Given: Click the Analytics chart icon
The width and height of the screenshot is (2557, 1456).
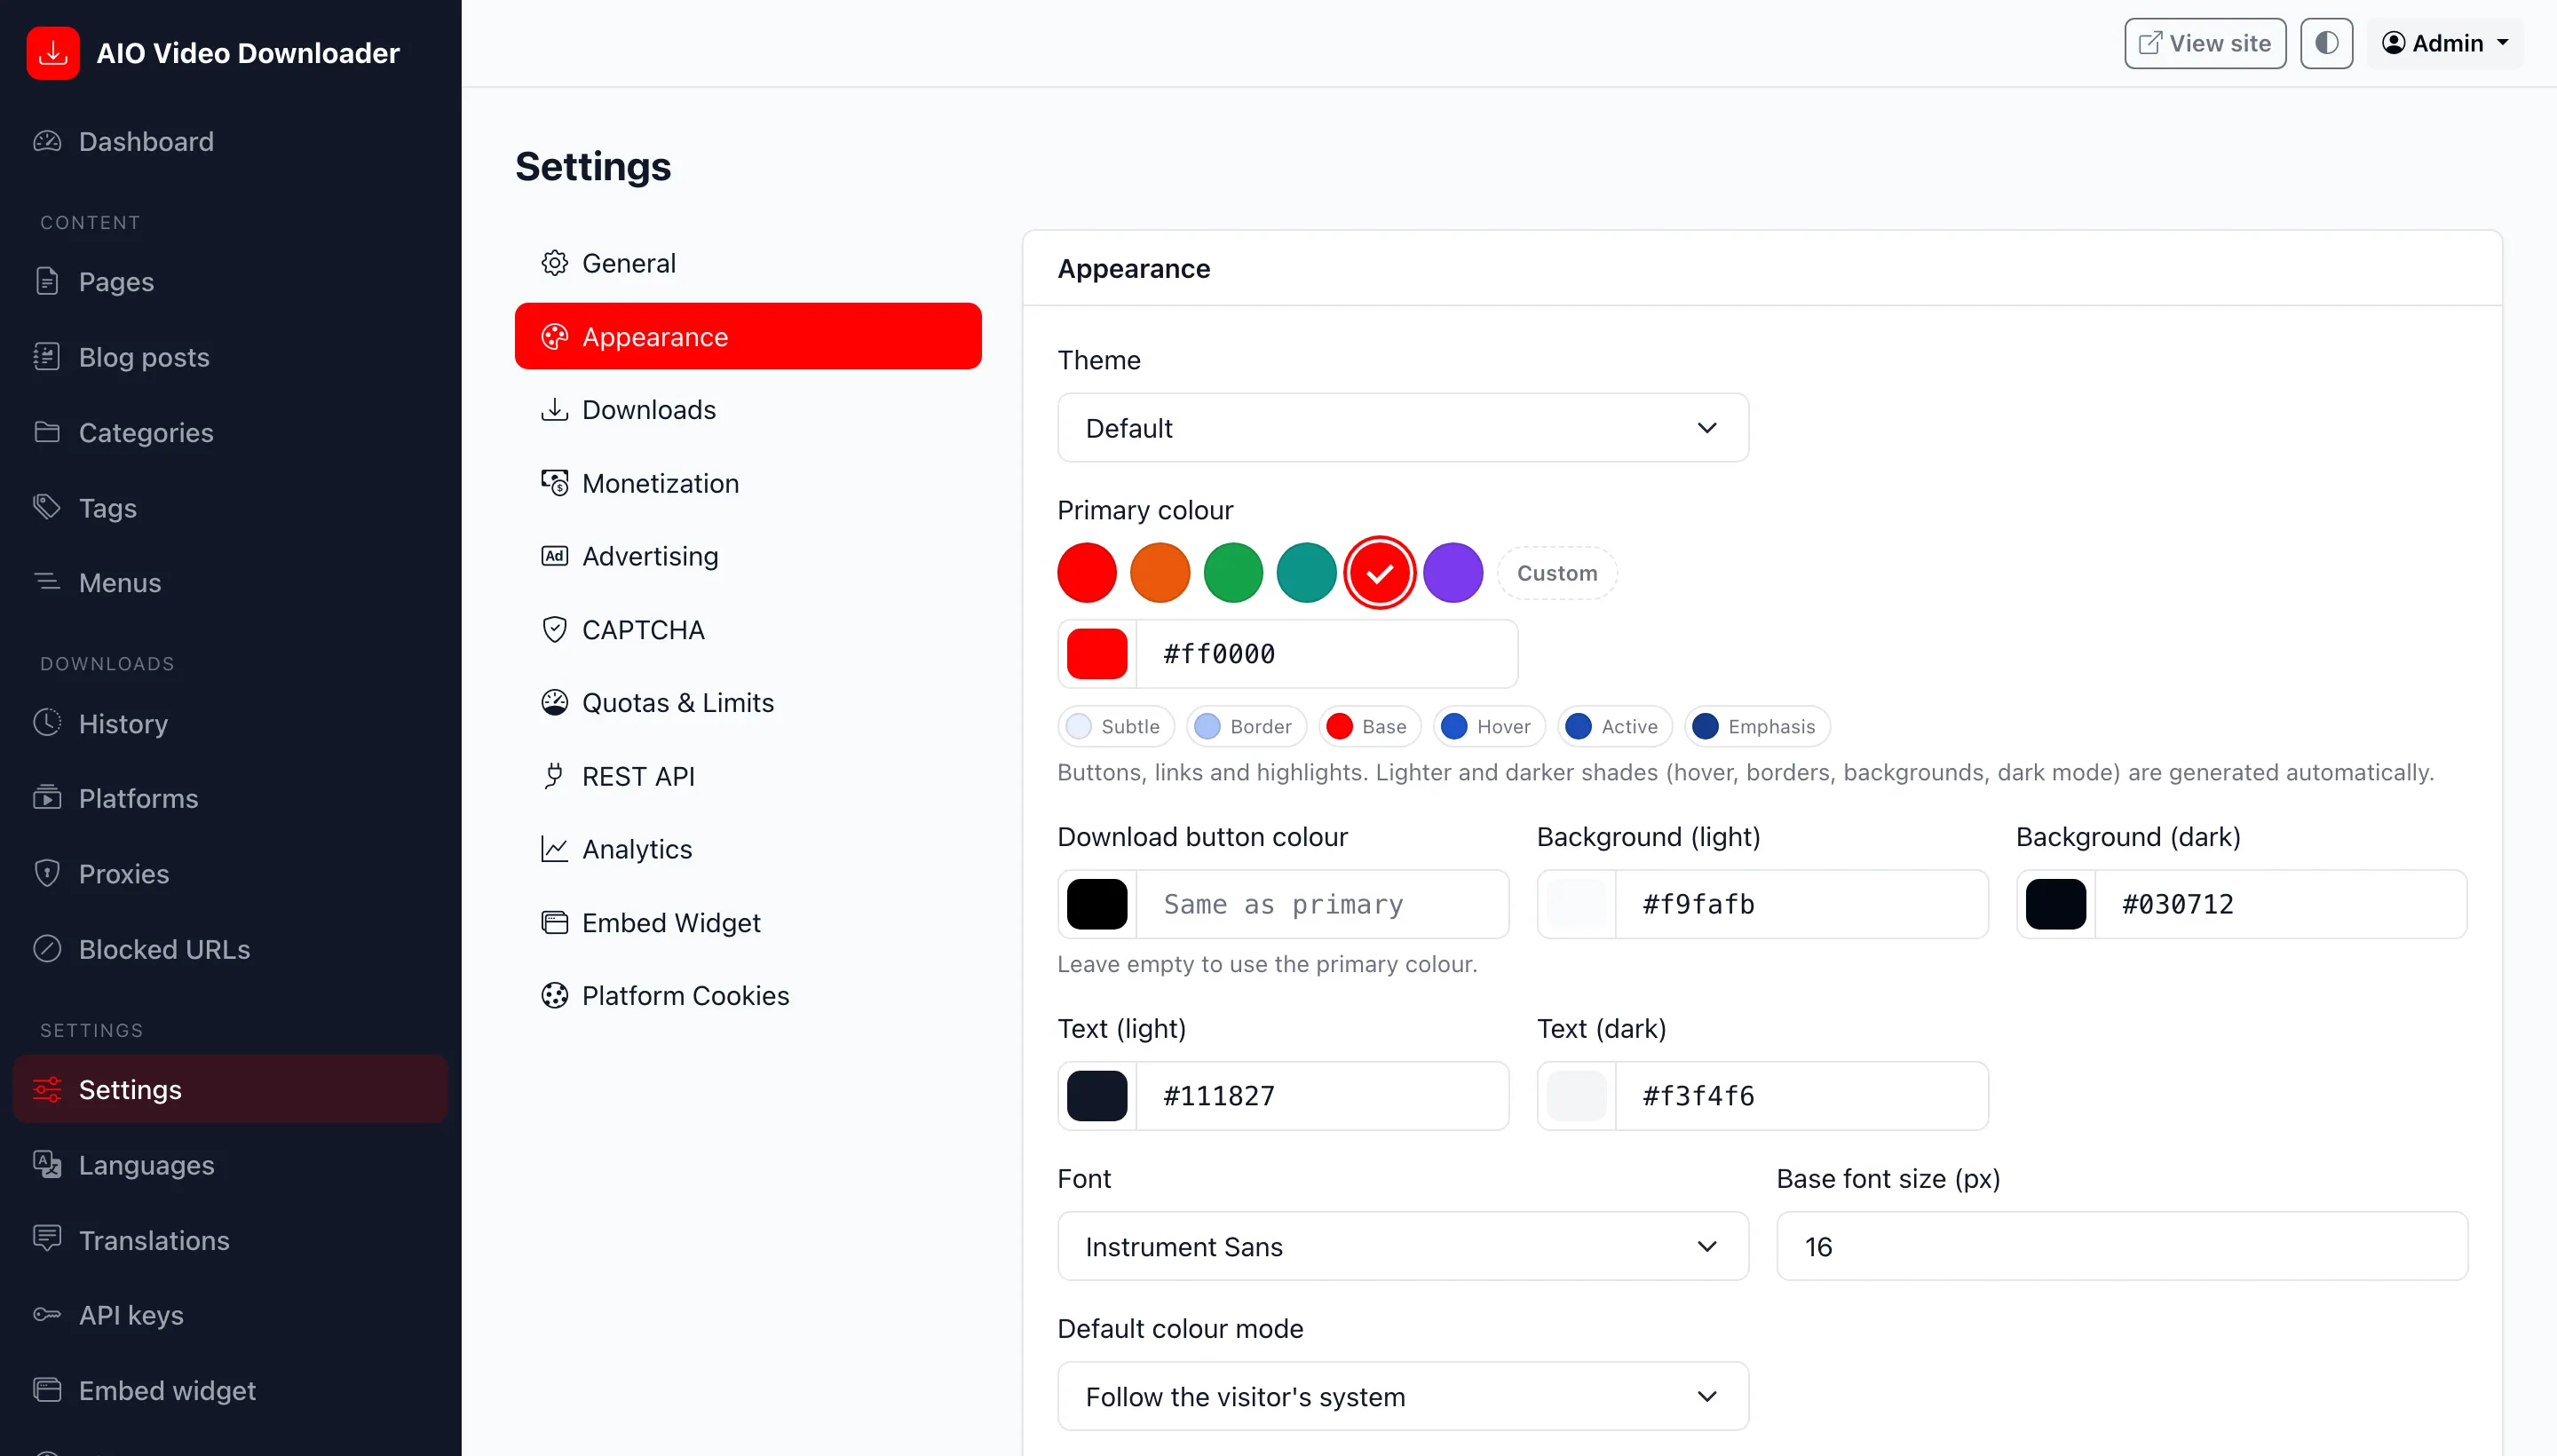Looking at the screenshot, I should tap(554, 849).
